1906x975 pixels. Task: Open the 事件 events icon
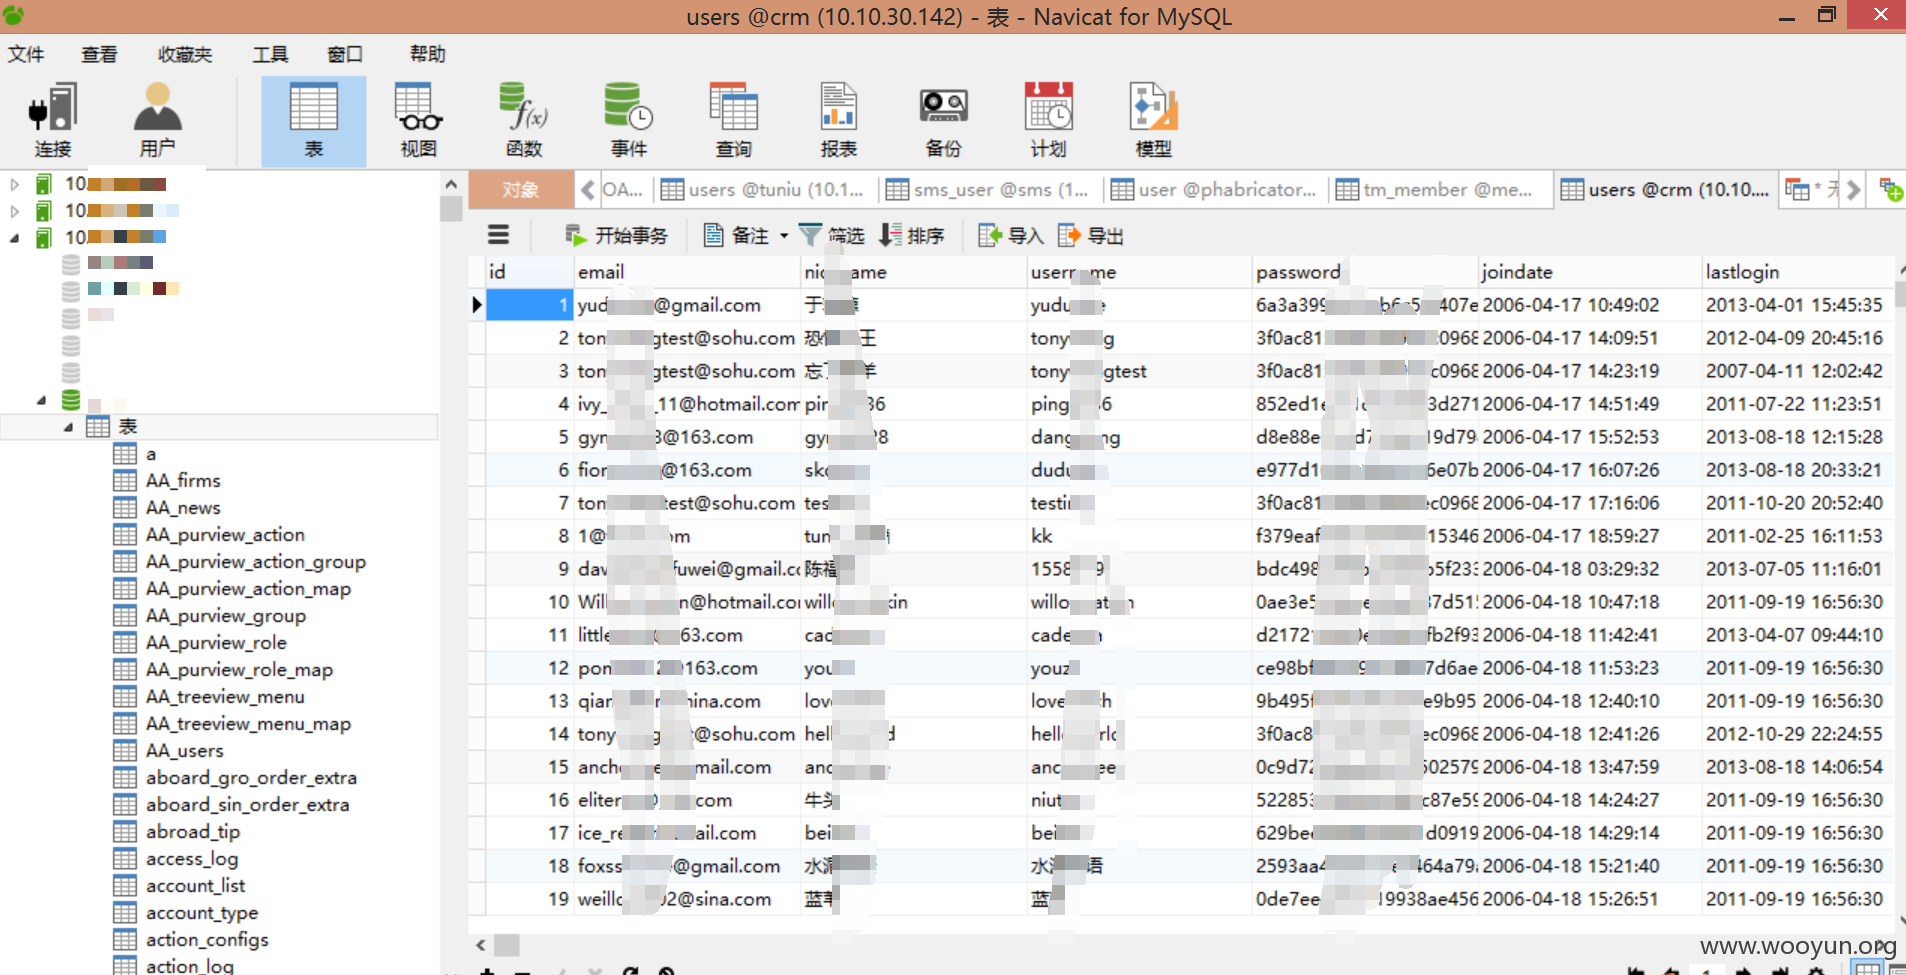click(x=628, y=121)
